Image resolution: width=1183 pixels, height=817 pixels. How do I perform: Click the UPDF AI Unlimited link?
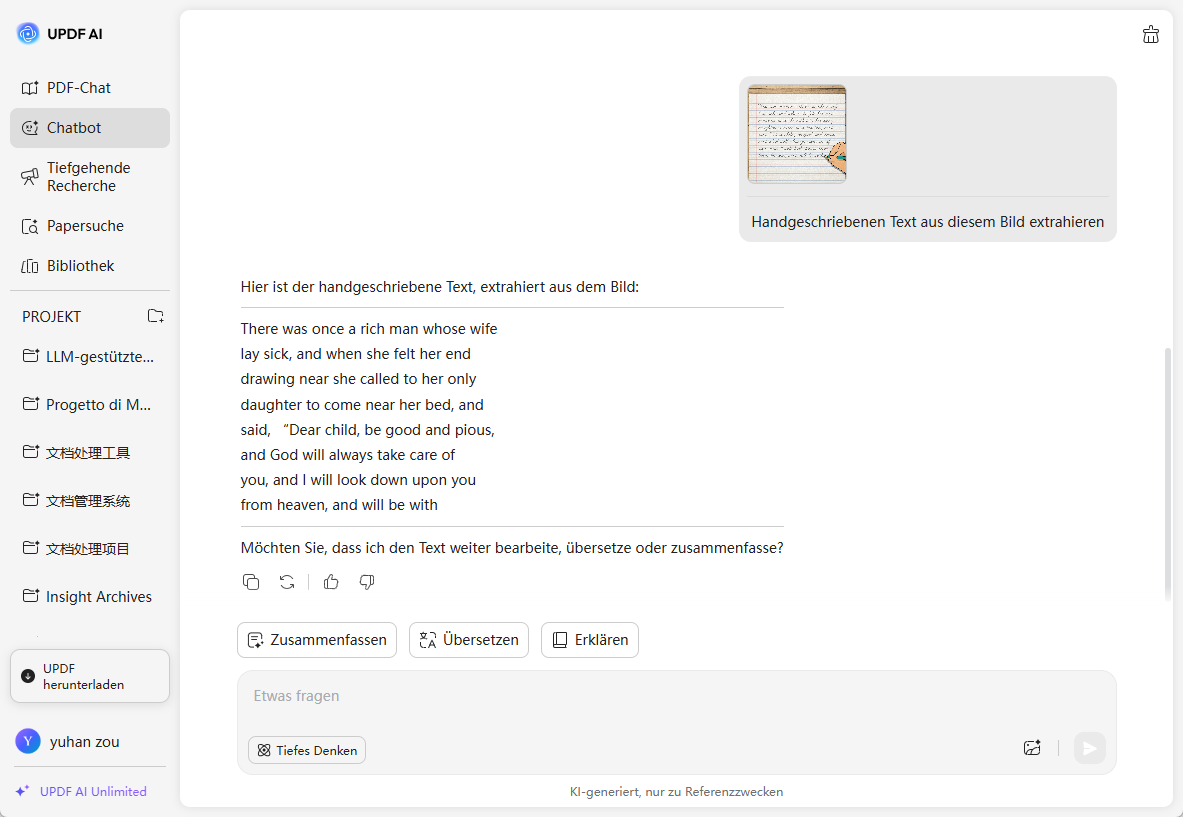(93, 791)
